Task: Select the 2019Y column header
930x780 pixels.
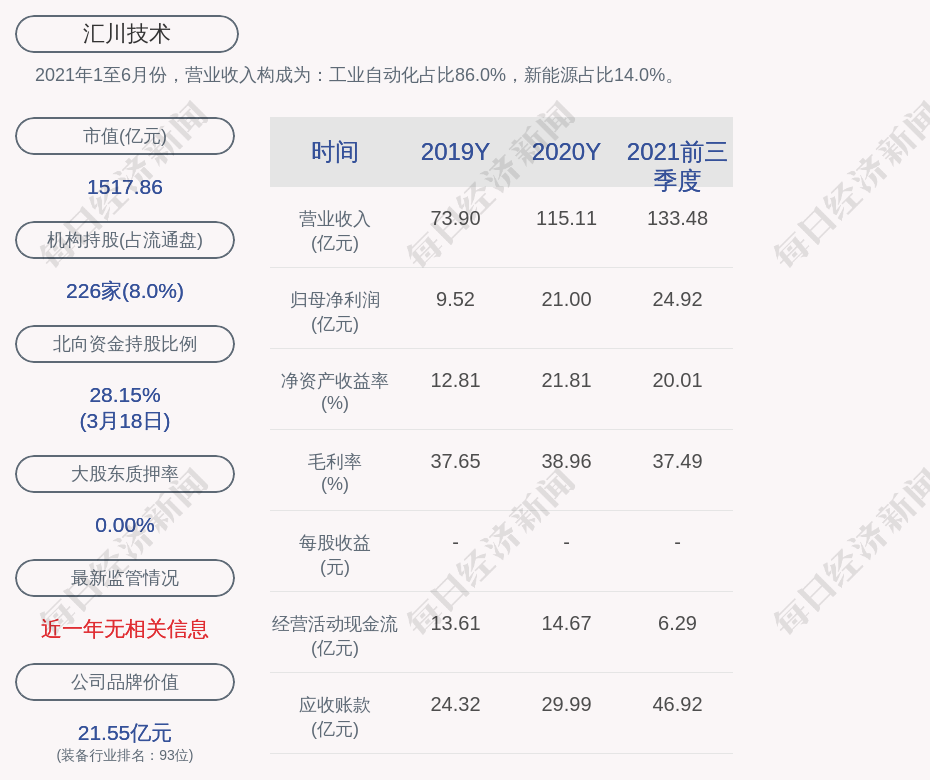Action: 455,152
